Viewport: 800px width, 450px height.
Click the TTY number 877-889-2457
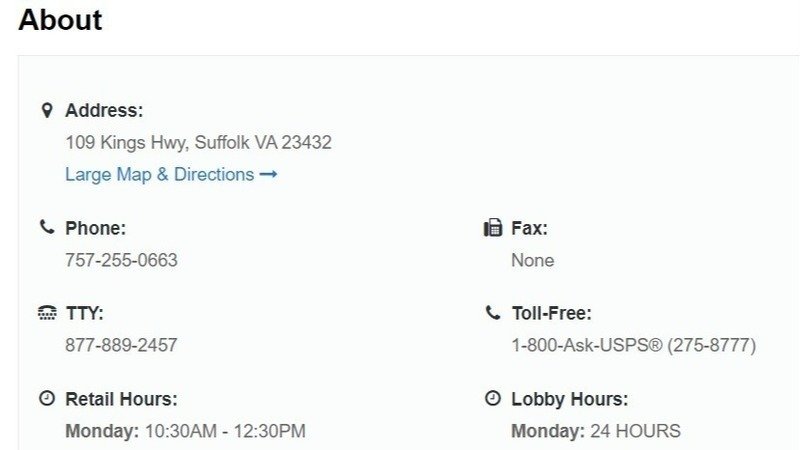(x=121, y=346)
